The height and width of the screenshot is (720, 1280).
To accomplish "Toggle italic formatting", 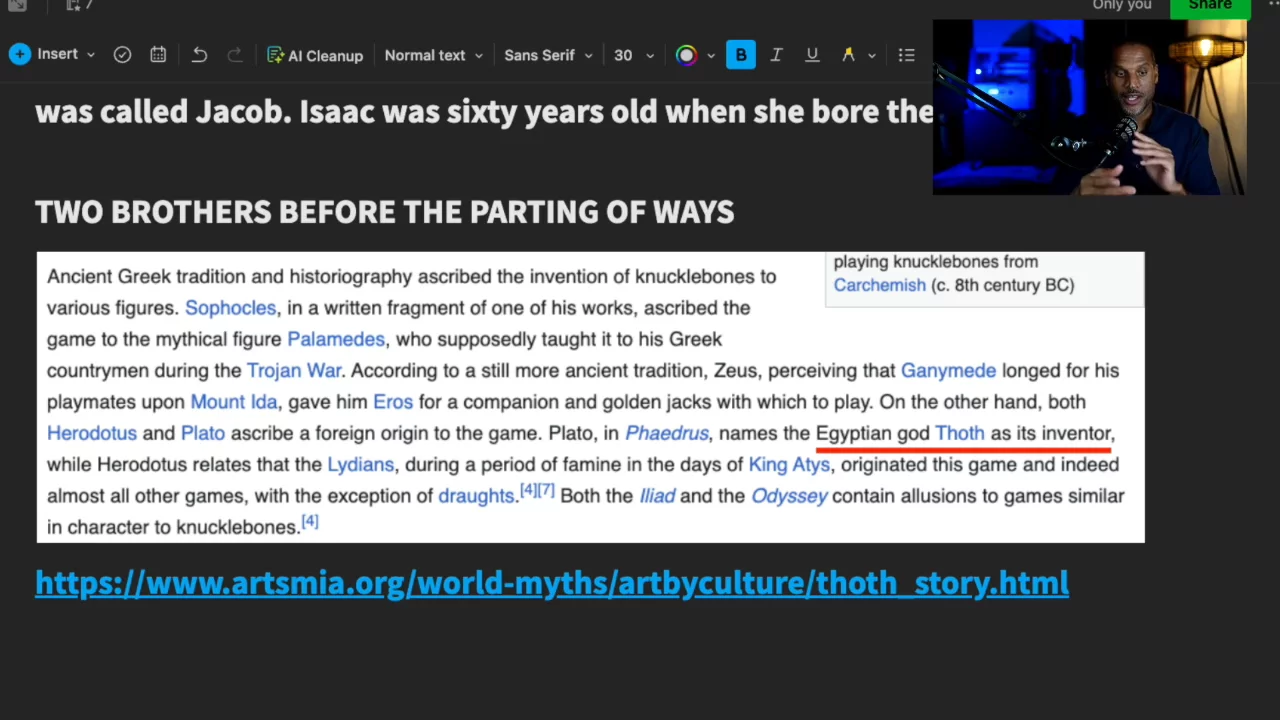I will pyautogui.click(x=776, y=55).
